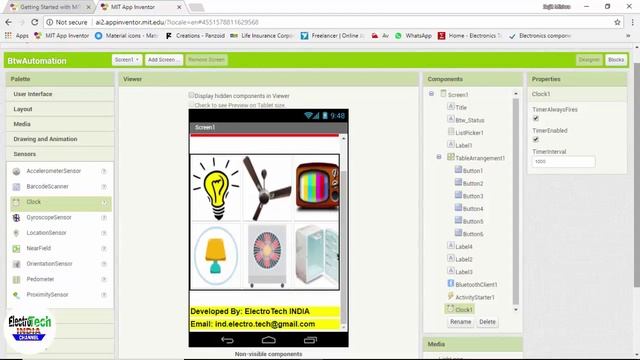Click the Clock1 component icon in the tree
The image size is (640, 360).
click(x=451, y=309)
